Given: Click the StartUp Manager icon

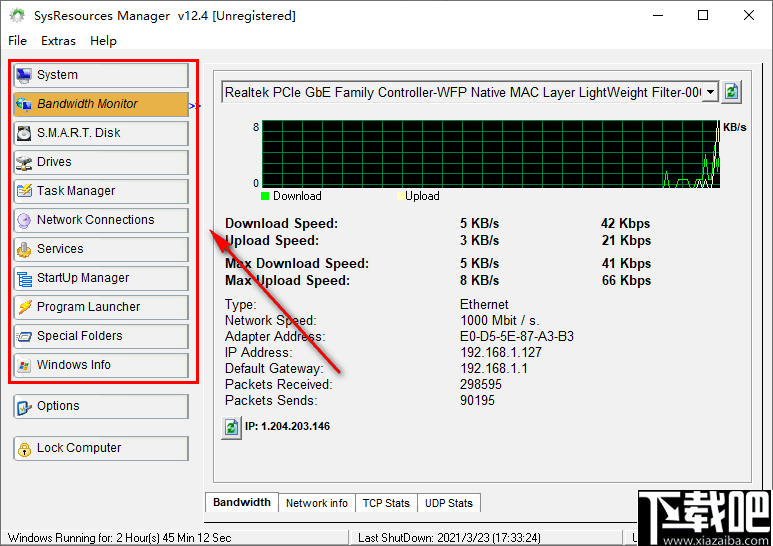Looking at the screenshot, I should (x=24, y=278).
